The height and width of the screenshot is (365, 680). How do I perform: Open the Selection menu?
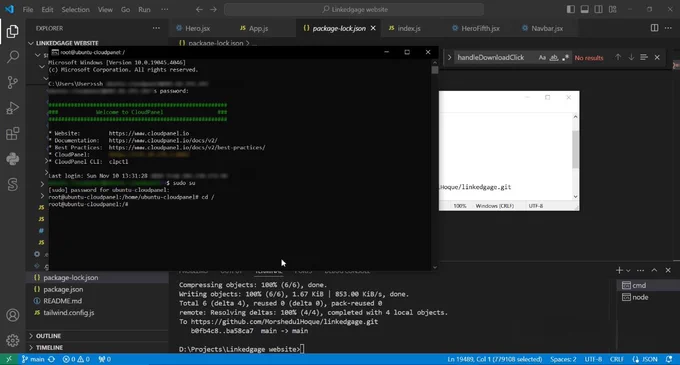(x=75, y=10)
